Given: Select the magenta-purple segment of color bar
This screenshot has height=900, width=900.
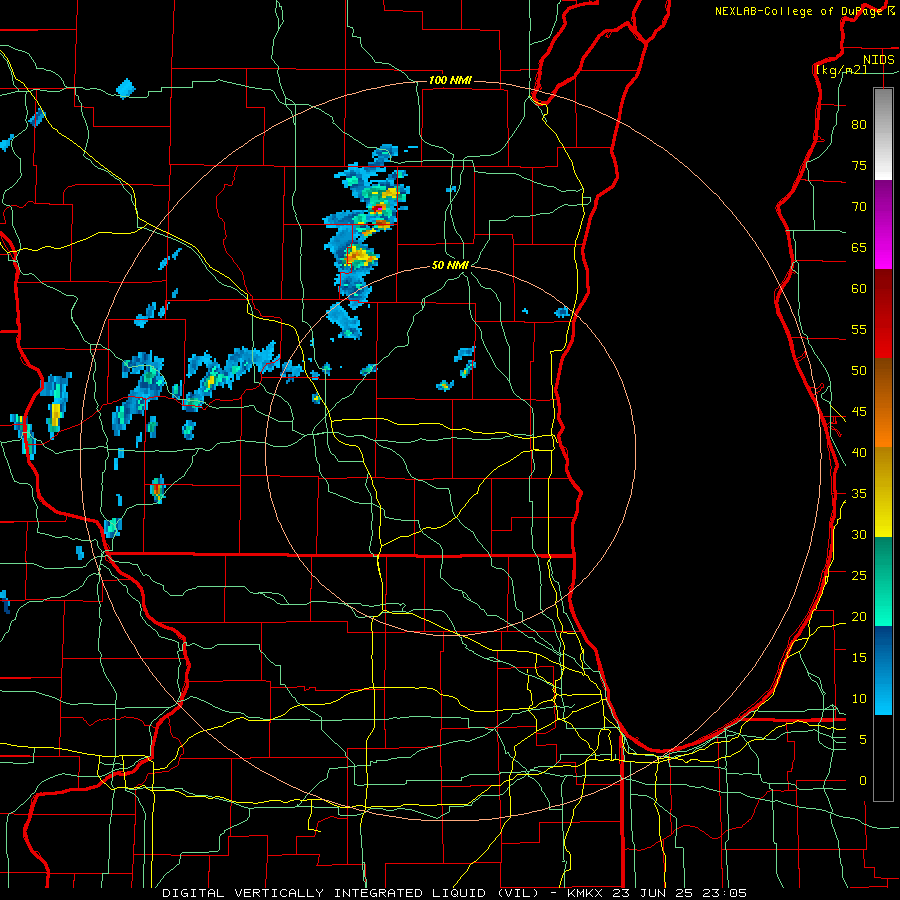Looking at the screenshot, I should [883, 225].
